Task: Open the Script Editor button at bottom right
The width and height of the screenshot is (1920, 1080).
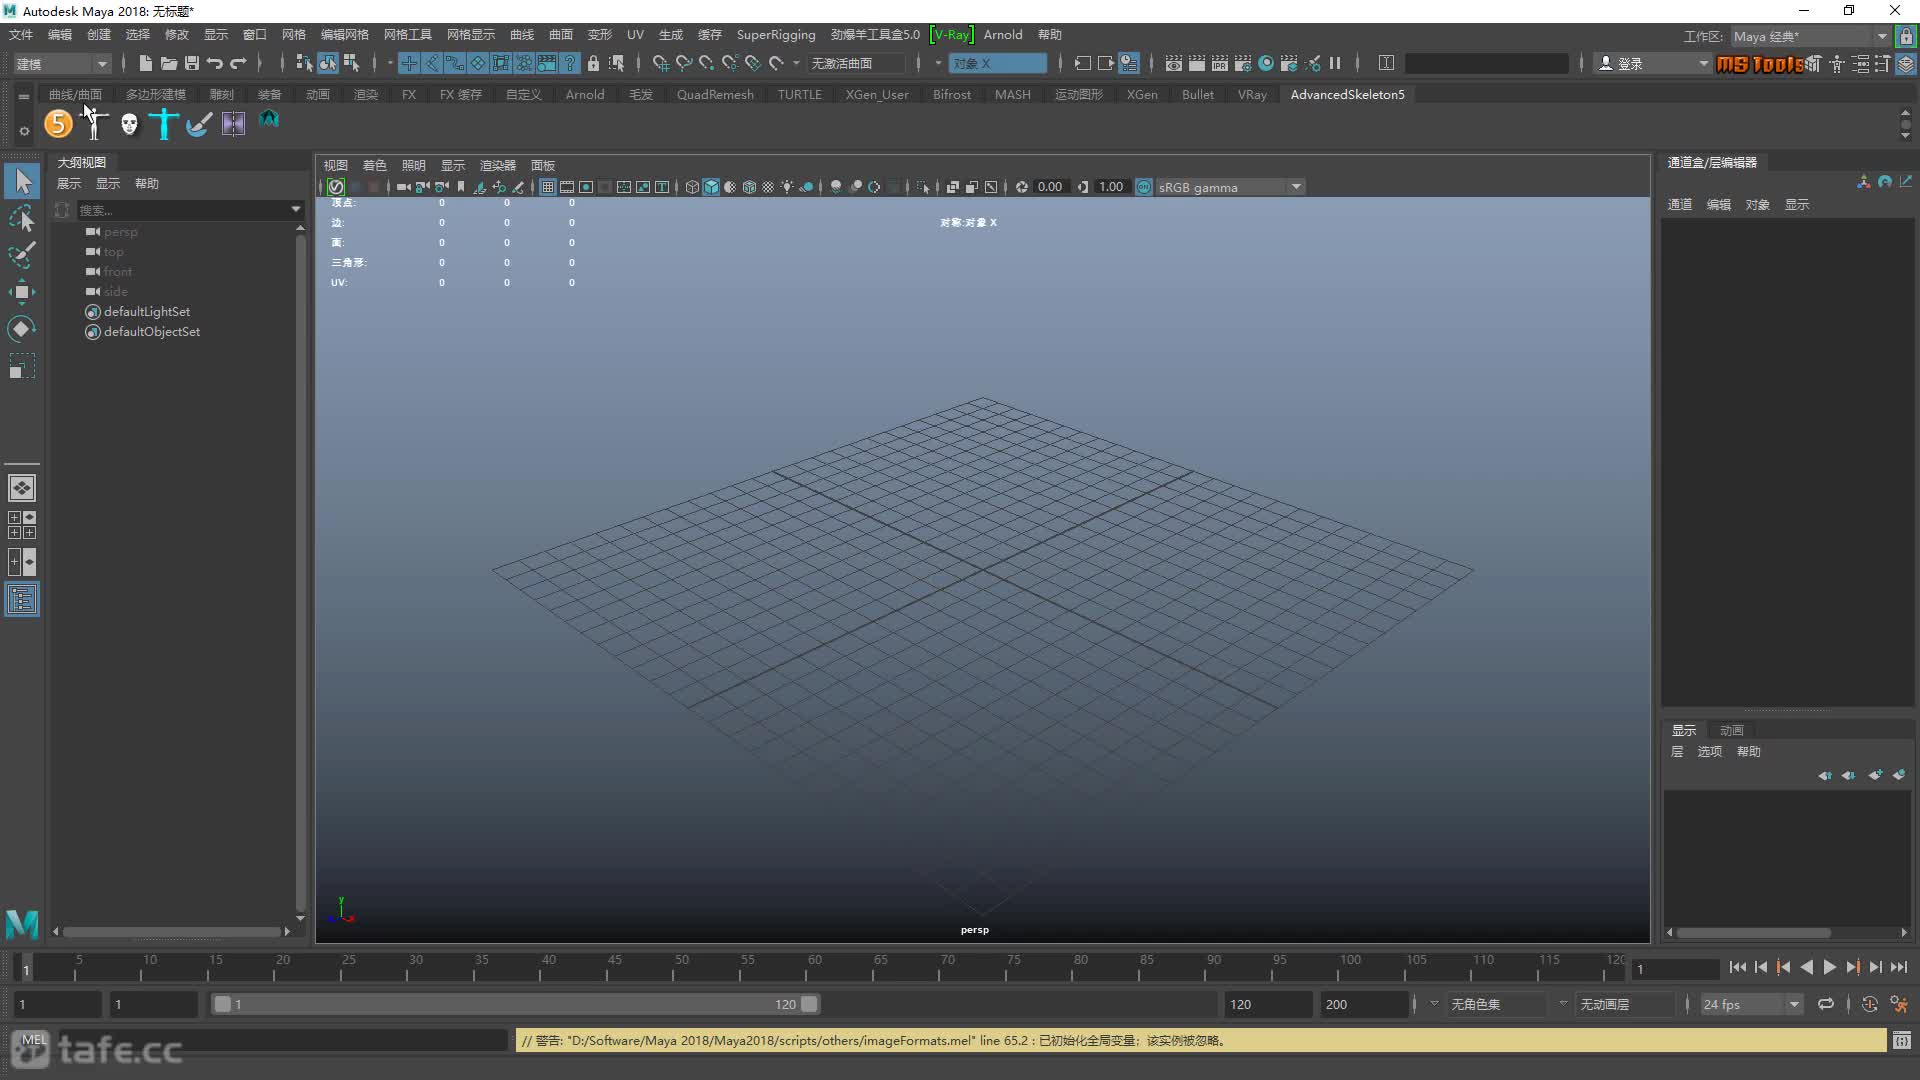Action: [1902, 1040]
